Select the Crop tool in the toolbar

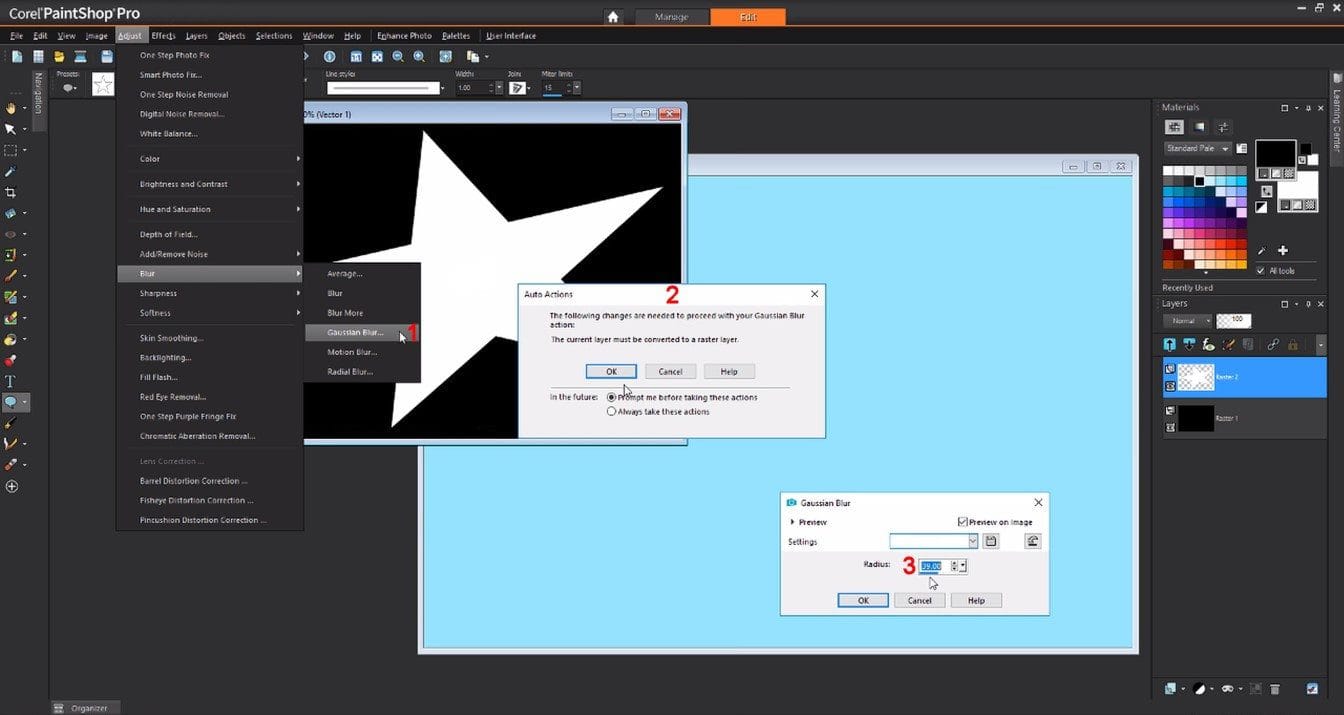[11, 192]
